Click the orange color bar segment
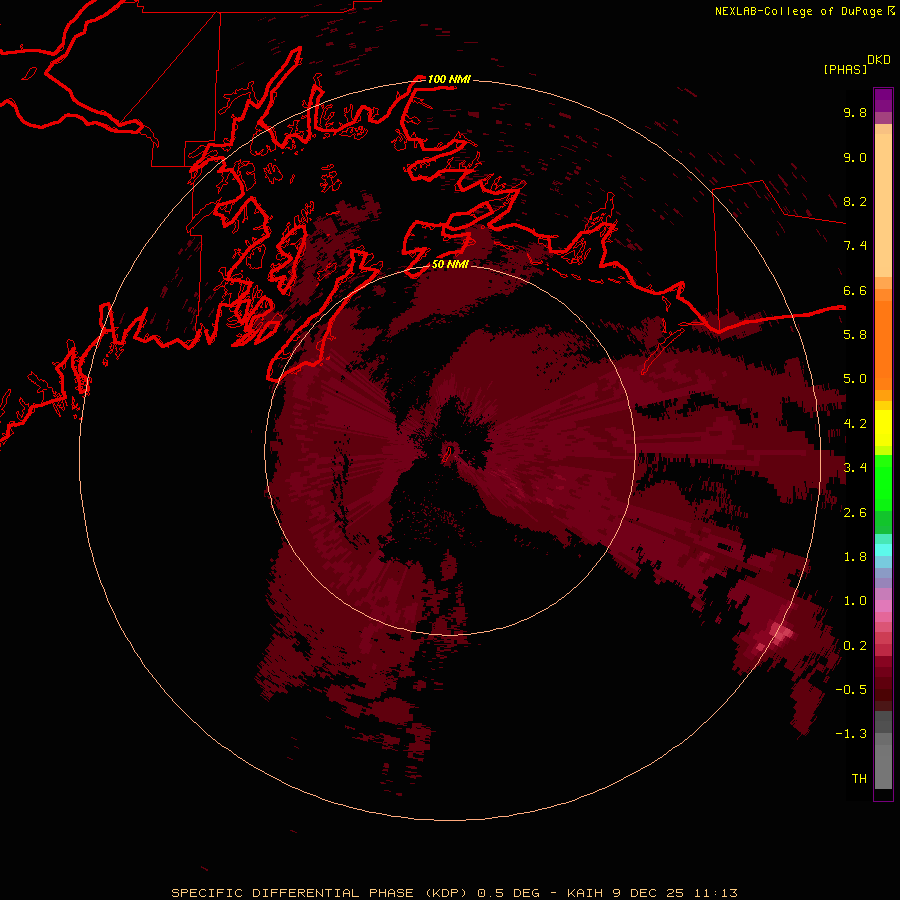This screenshot has width=900, height=900. click(x=883, y=345)
